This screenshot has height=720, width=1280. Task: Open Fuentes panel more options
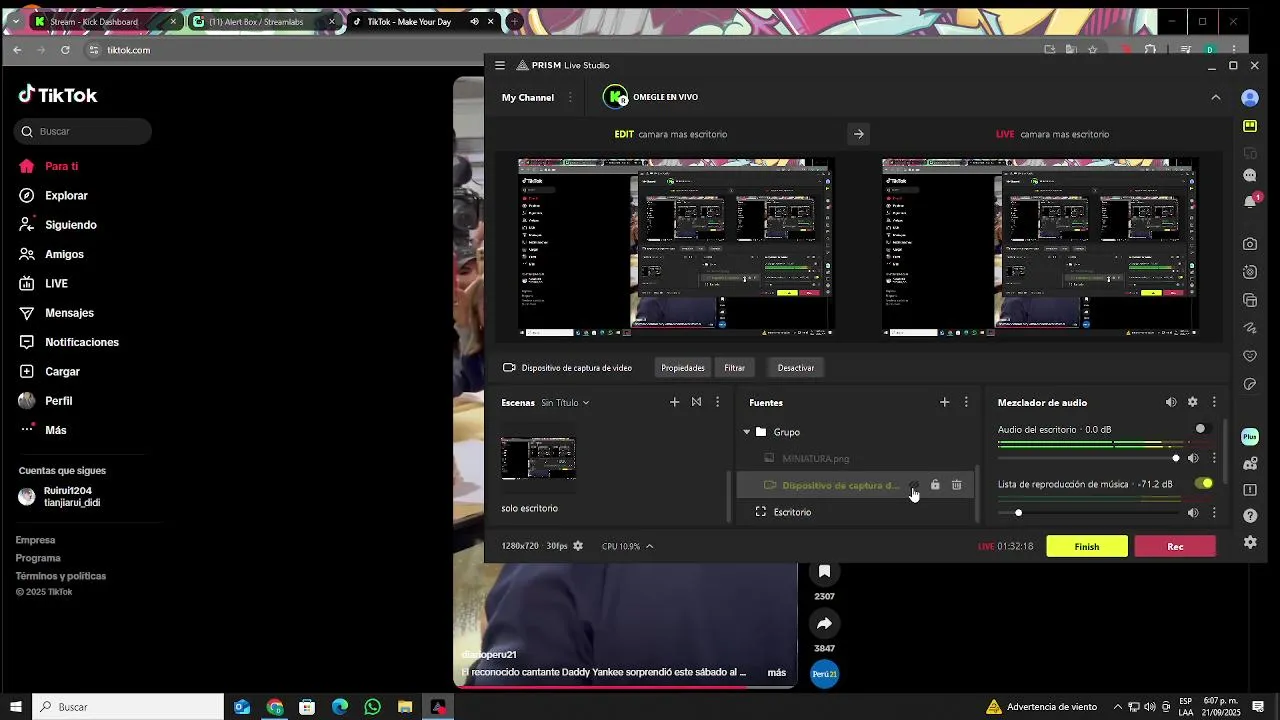click(966, 402)
